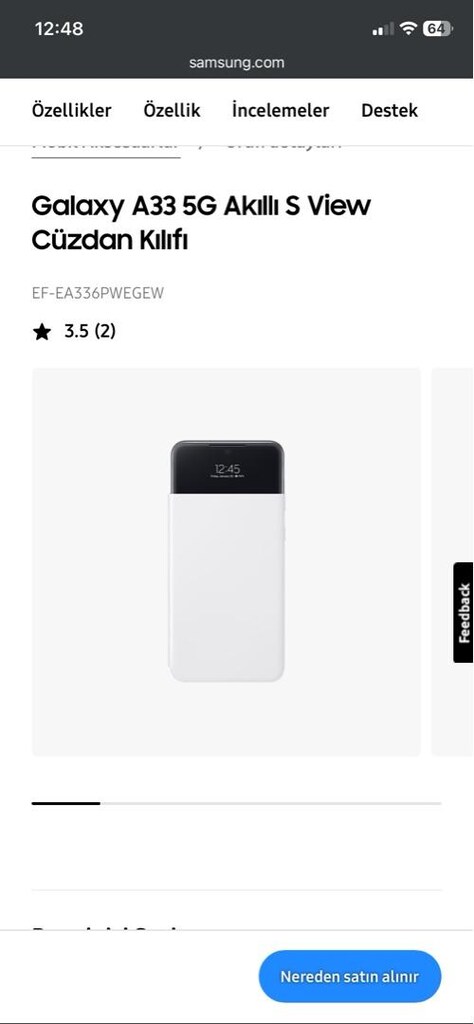Tap the 12:45 phone screen in product image

pyautogui.click(x=227, y=468)
